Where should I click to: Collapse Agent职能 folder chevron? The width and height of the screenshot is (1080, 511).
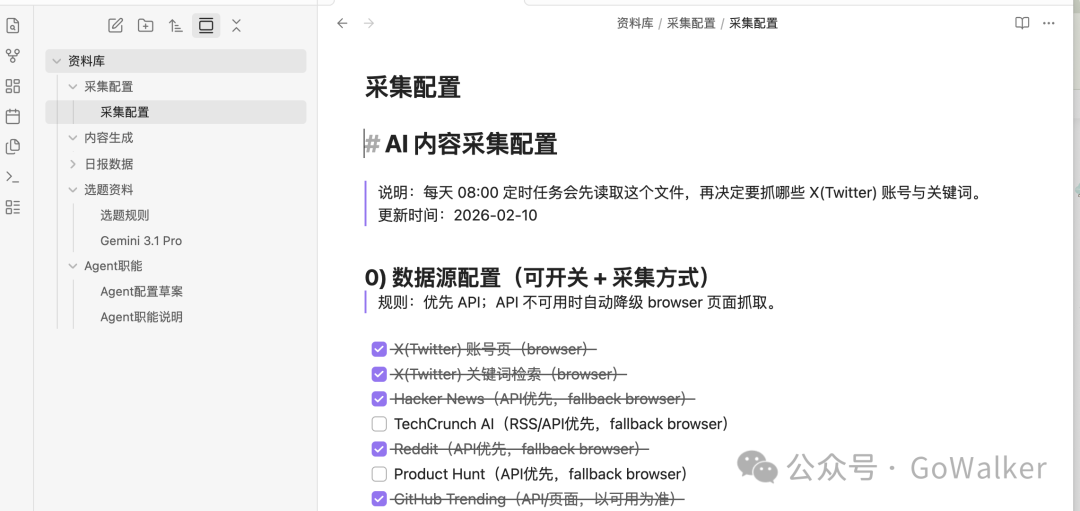(x=72, y=266)
